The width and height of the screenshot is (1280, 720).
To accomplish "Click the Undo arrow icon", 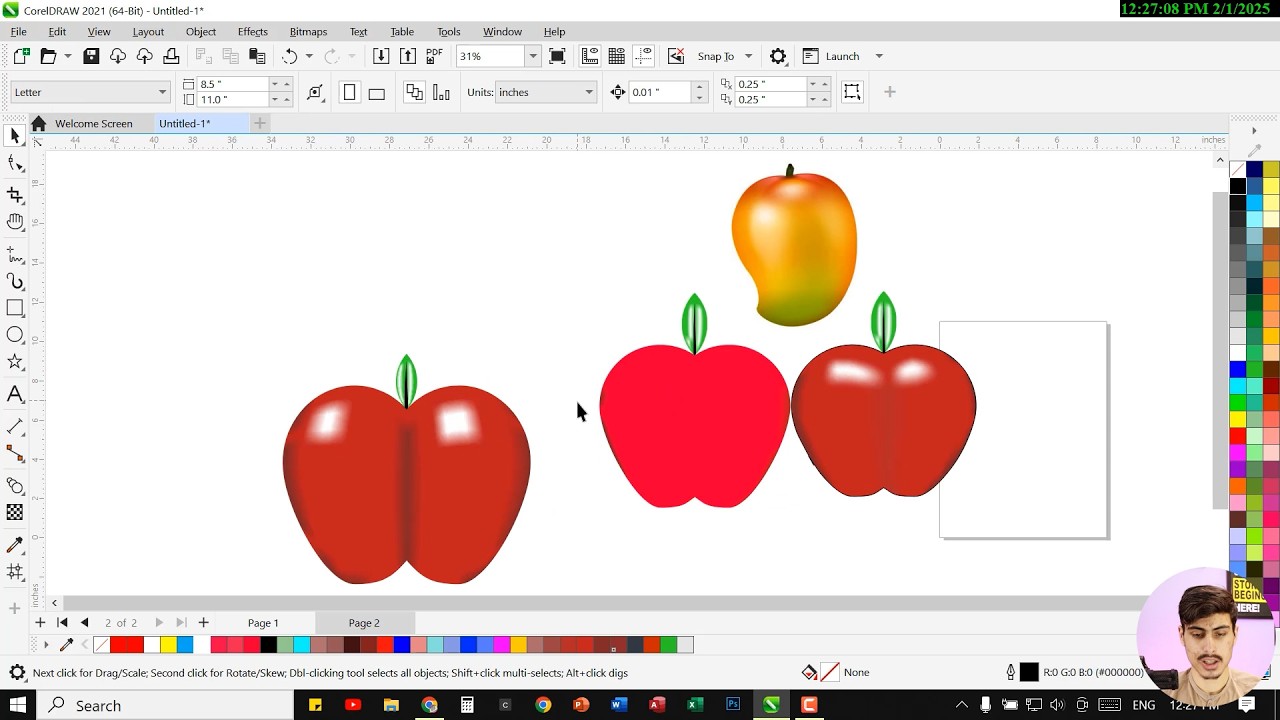I will (290, 56).
